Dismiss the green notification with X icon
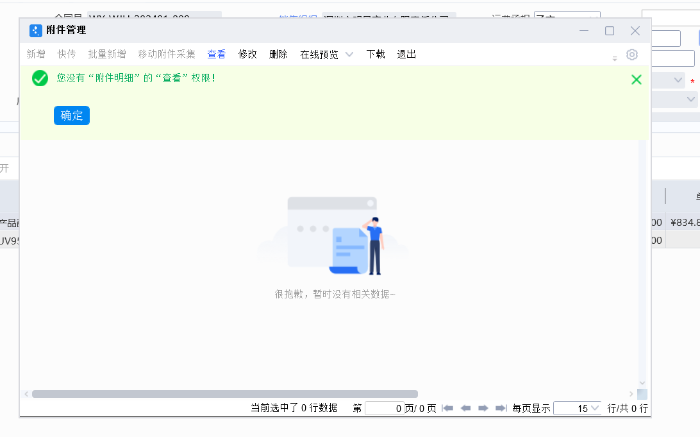 (636, 79)
